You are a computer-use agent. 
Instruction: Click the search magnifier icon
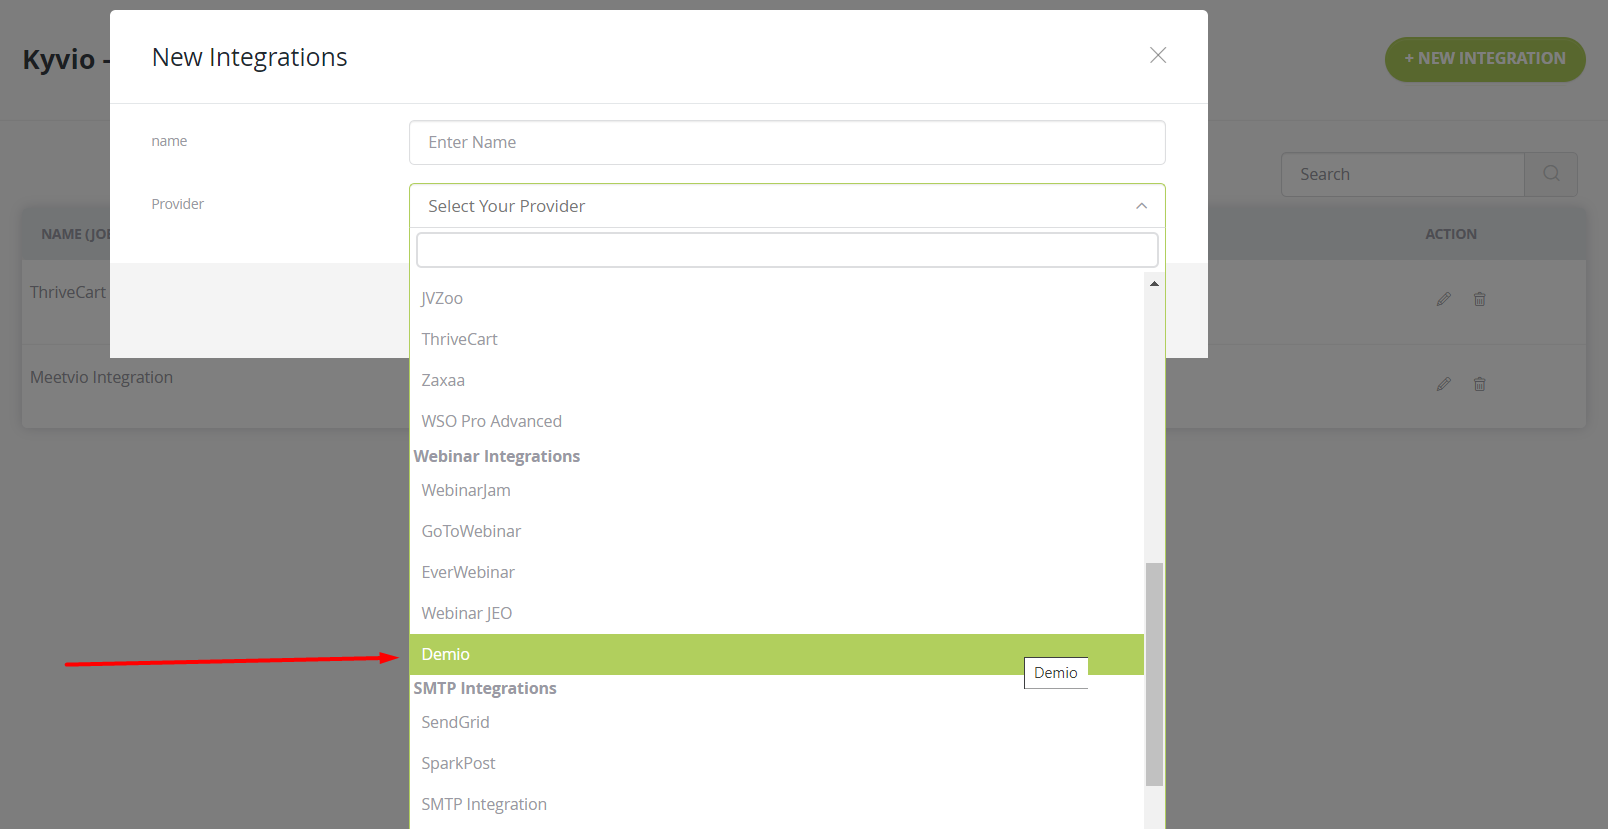[x=1551, y=174]
